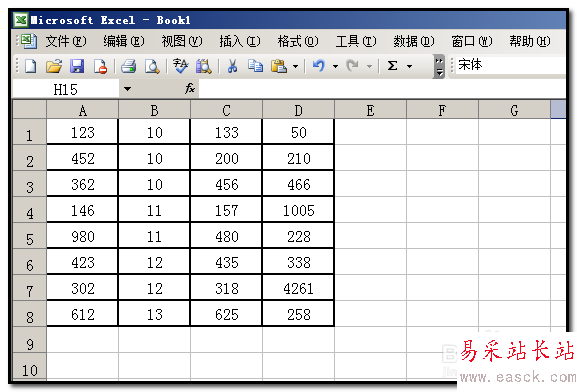Expand the toolbar options overflow chevron

point(439,67)
